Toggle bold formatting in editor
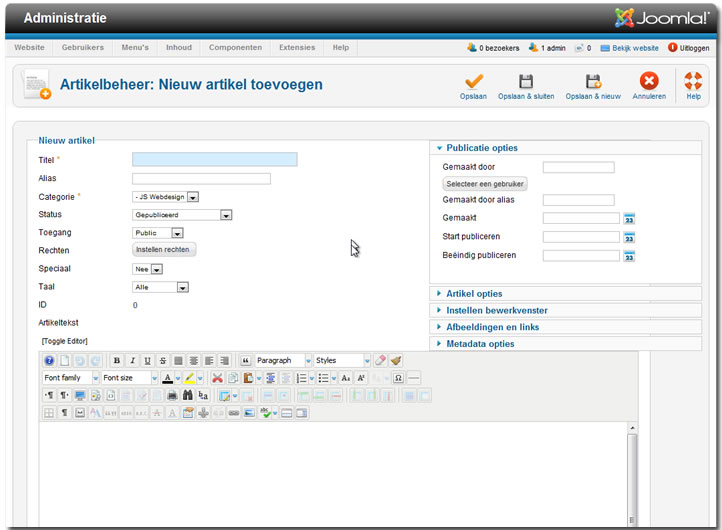This screenshot has width=722, height=530. point(117,360)
